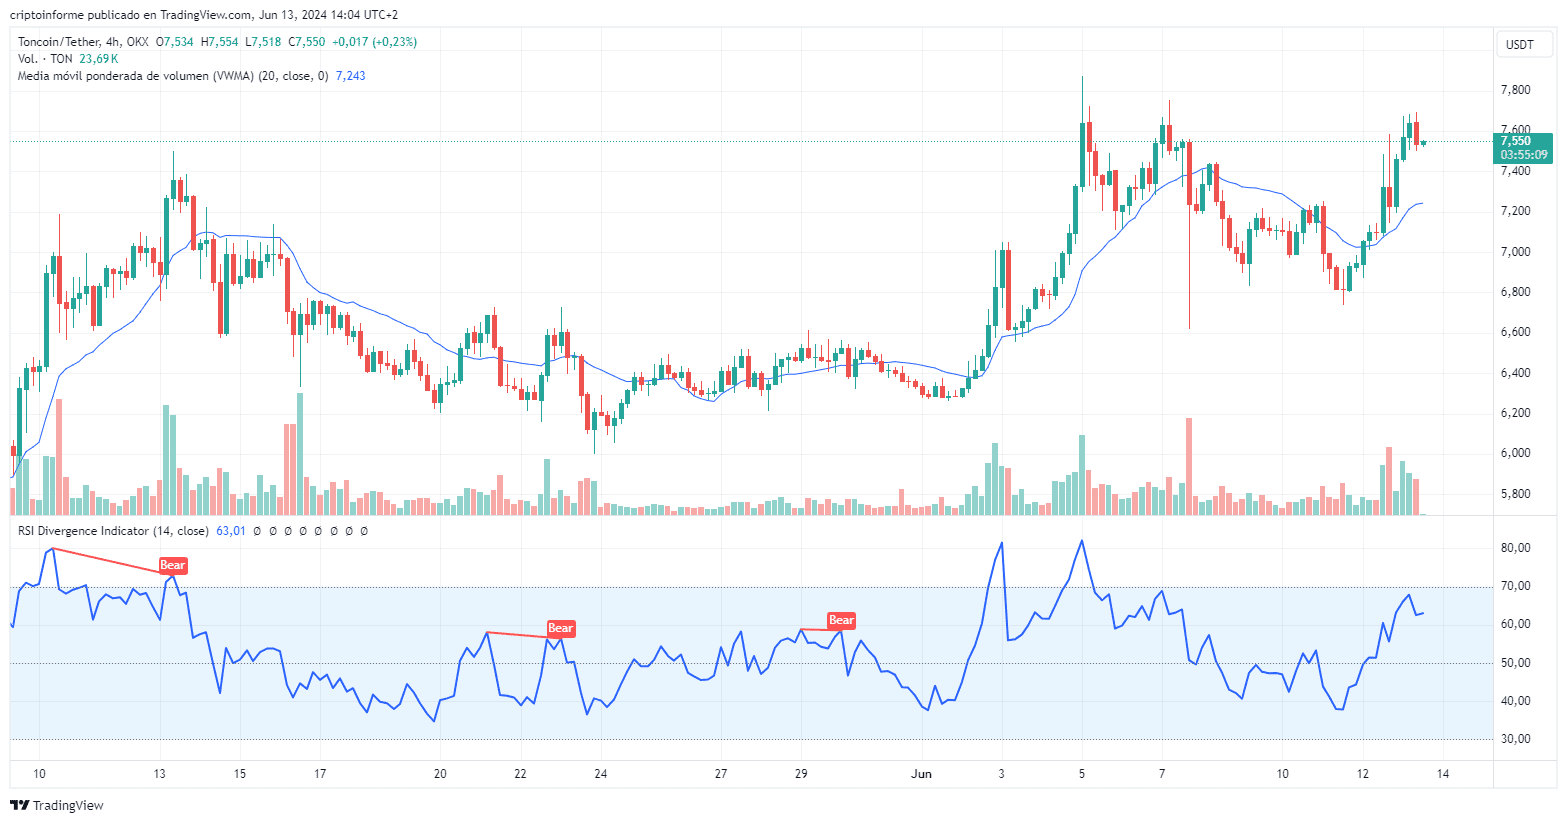Click the 24 date on the time axis
Screen dimensions: 1567x823
tap(600, 774)
